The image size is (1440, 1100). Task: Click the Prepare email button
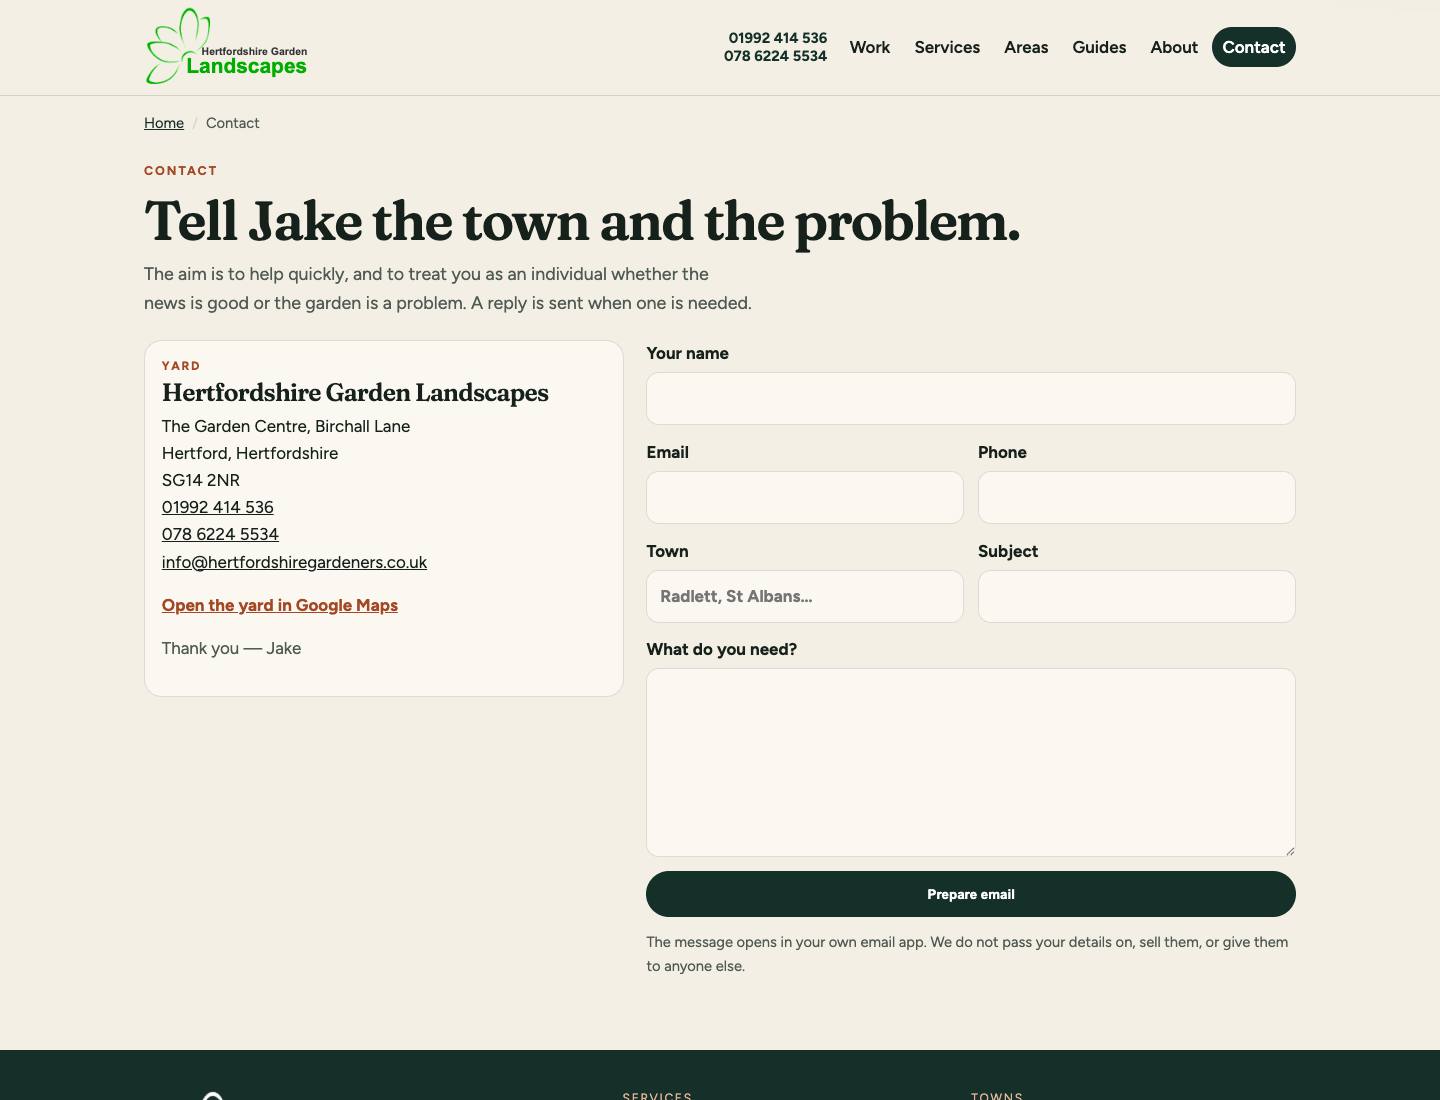pos(970,894)
